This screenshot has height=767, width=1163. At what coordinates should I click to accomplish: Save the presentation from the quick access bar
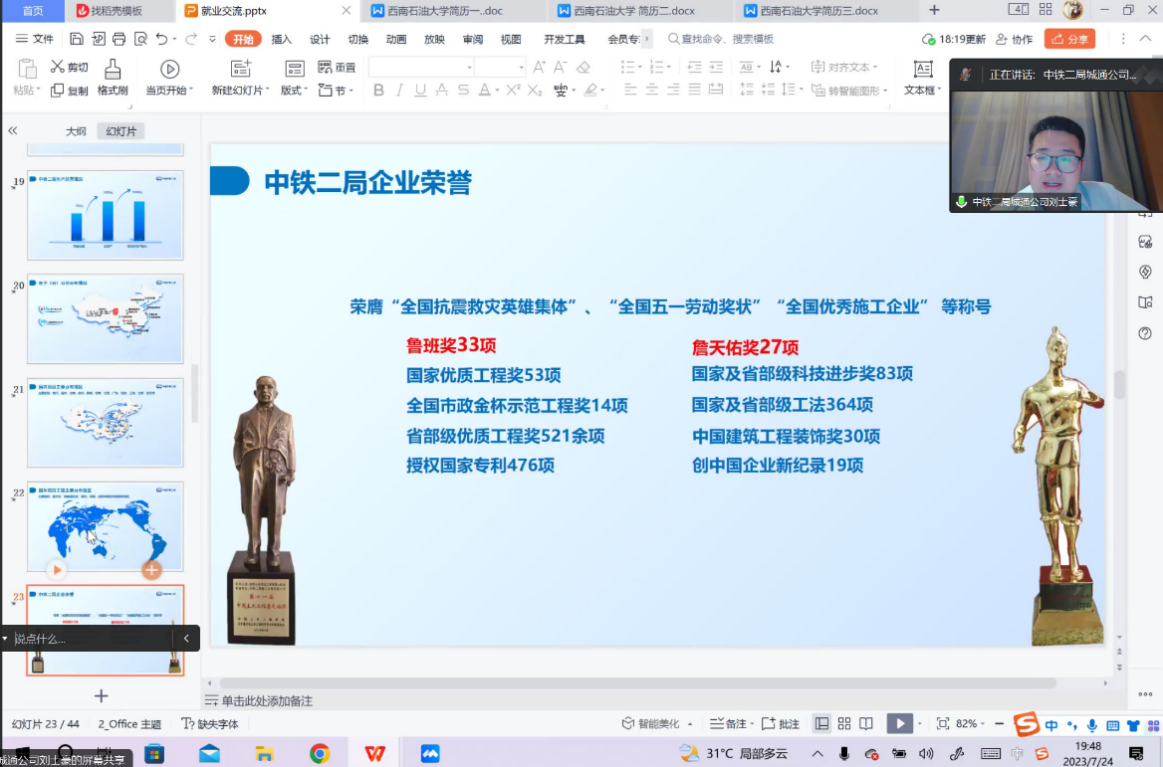[76, 39]
